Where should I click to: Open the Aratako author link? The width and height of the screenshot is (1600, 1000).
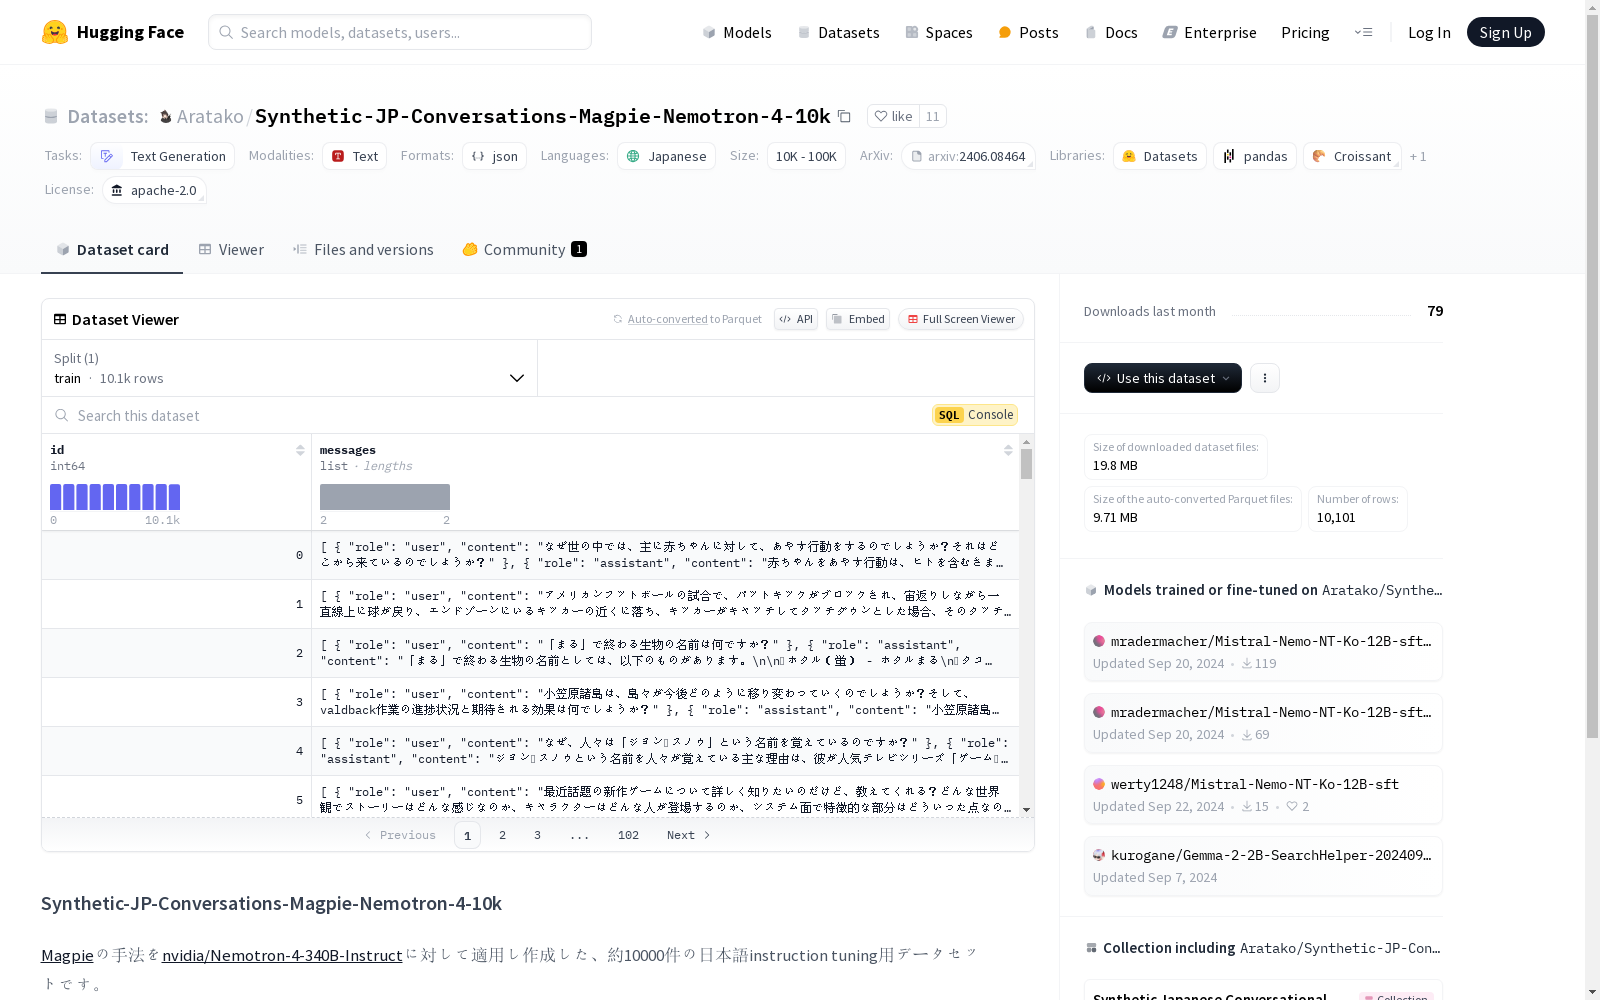pos(210,117)
